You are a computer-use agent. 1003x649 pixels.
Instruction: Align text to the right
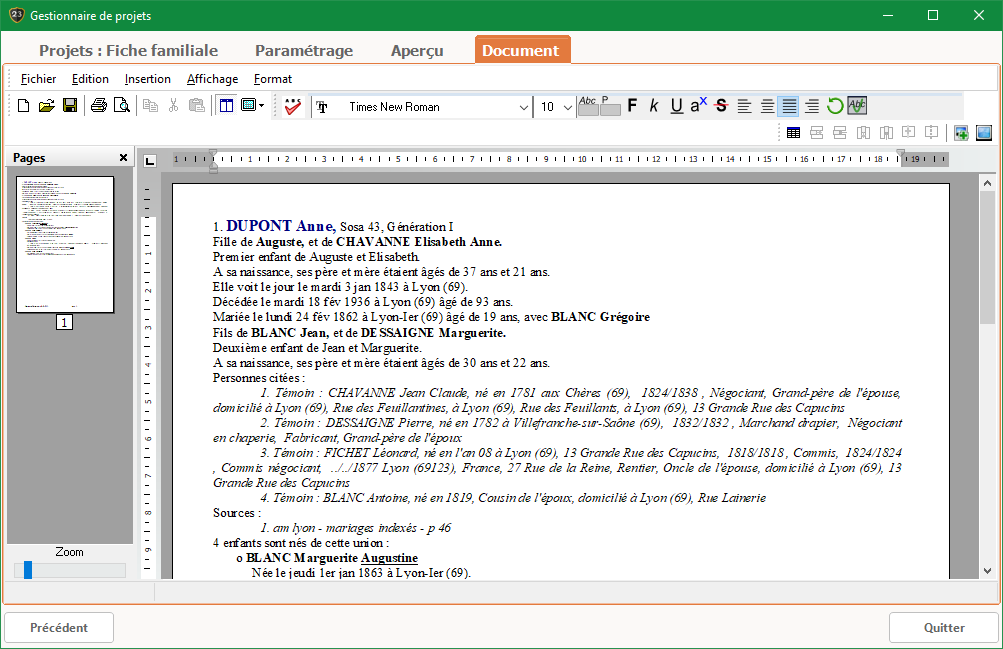[812, 106]
